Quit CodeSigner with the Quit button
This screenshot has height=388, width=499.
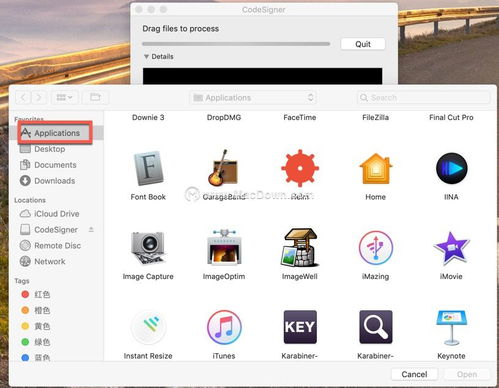363,44
